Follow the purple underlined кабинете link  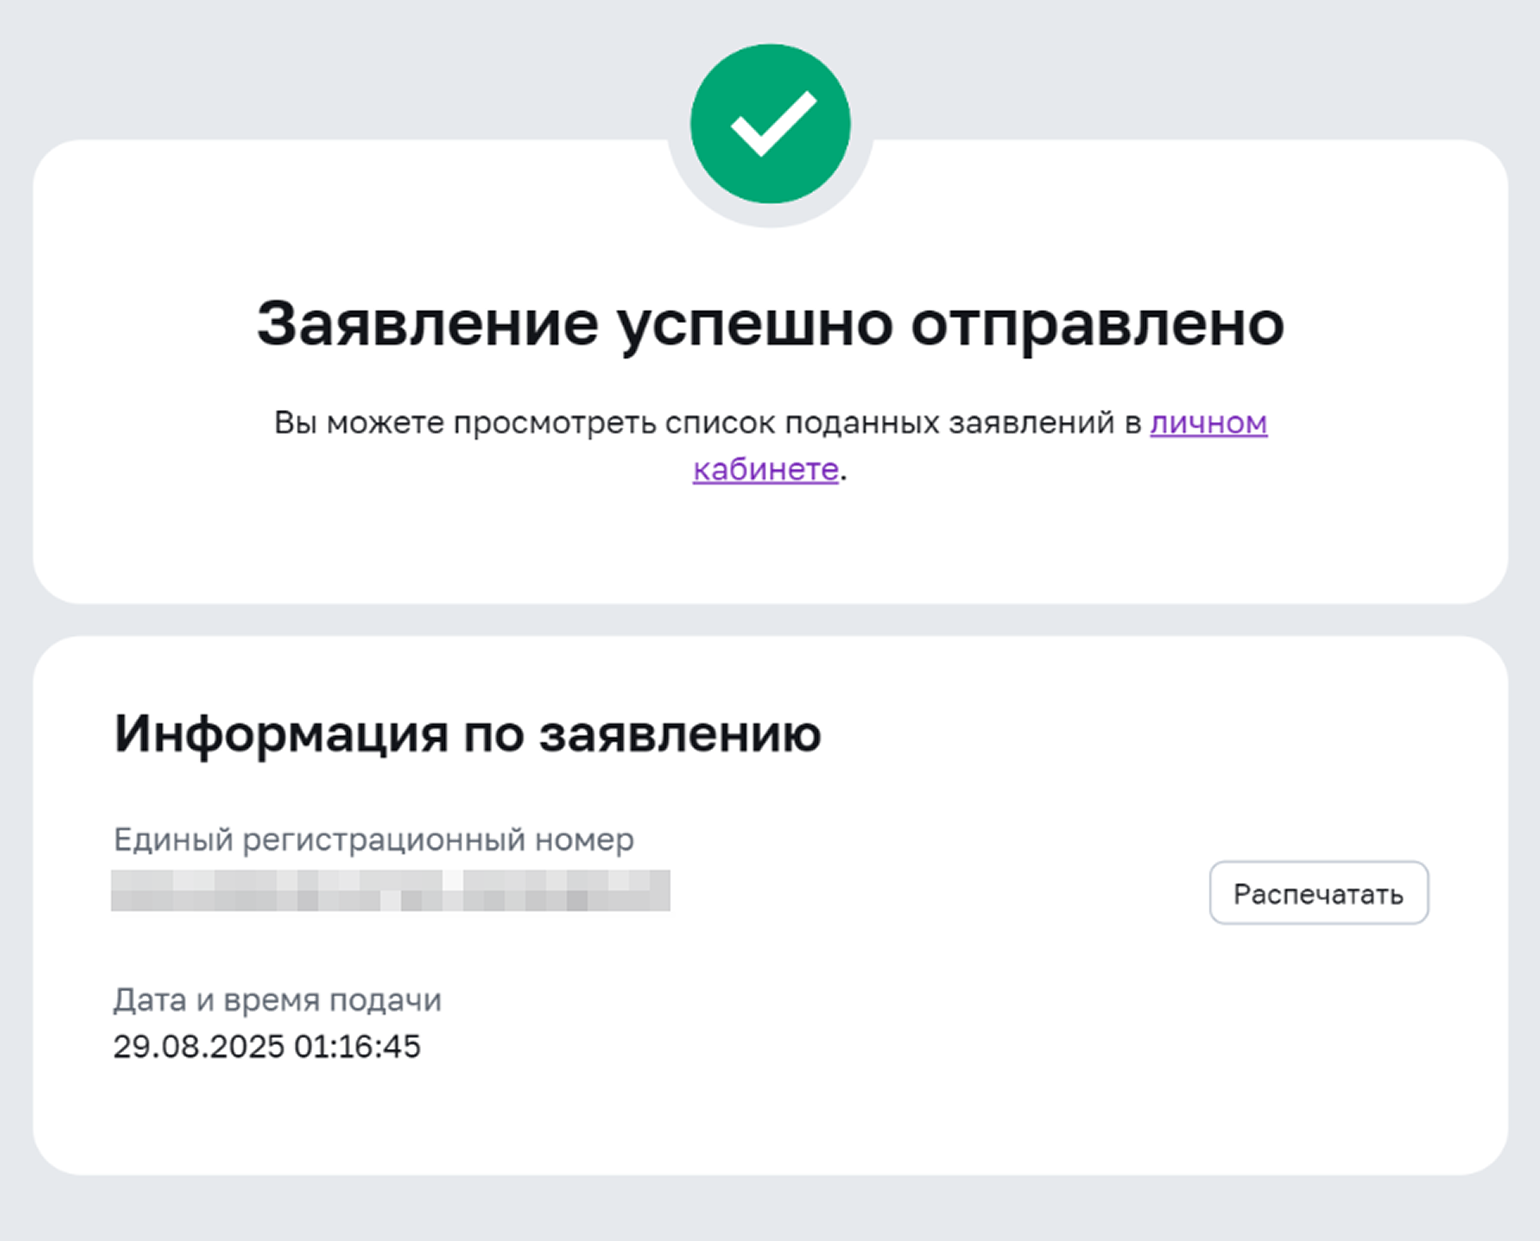click(765, 469)
